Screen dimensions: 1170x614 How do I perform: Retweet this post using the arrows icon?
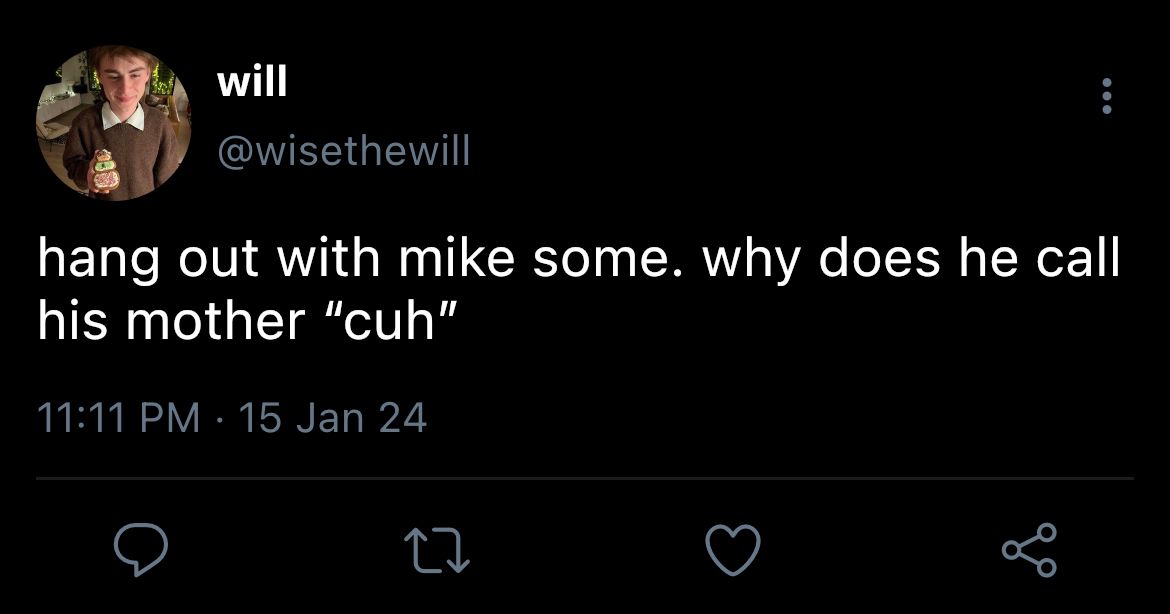437,551
